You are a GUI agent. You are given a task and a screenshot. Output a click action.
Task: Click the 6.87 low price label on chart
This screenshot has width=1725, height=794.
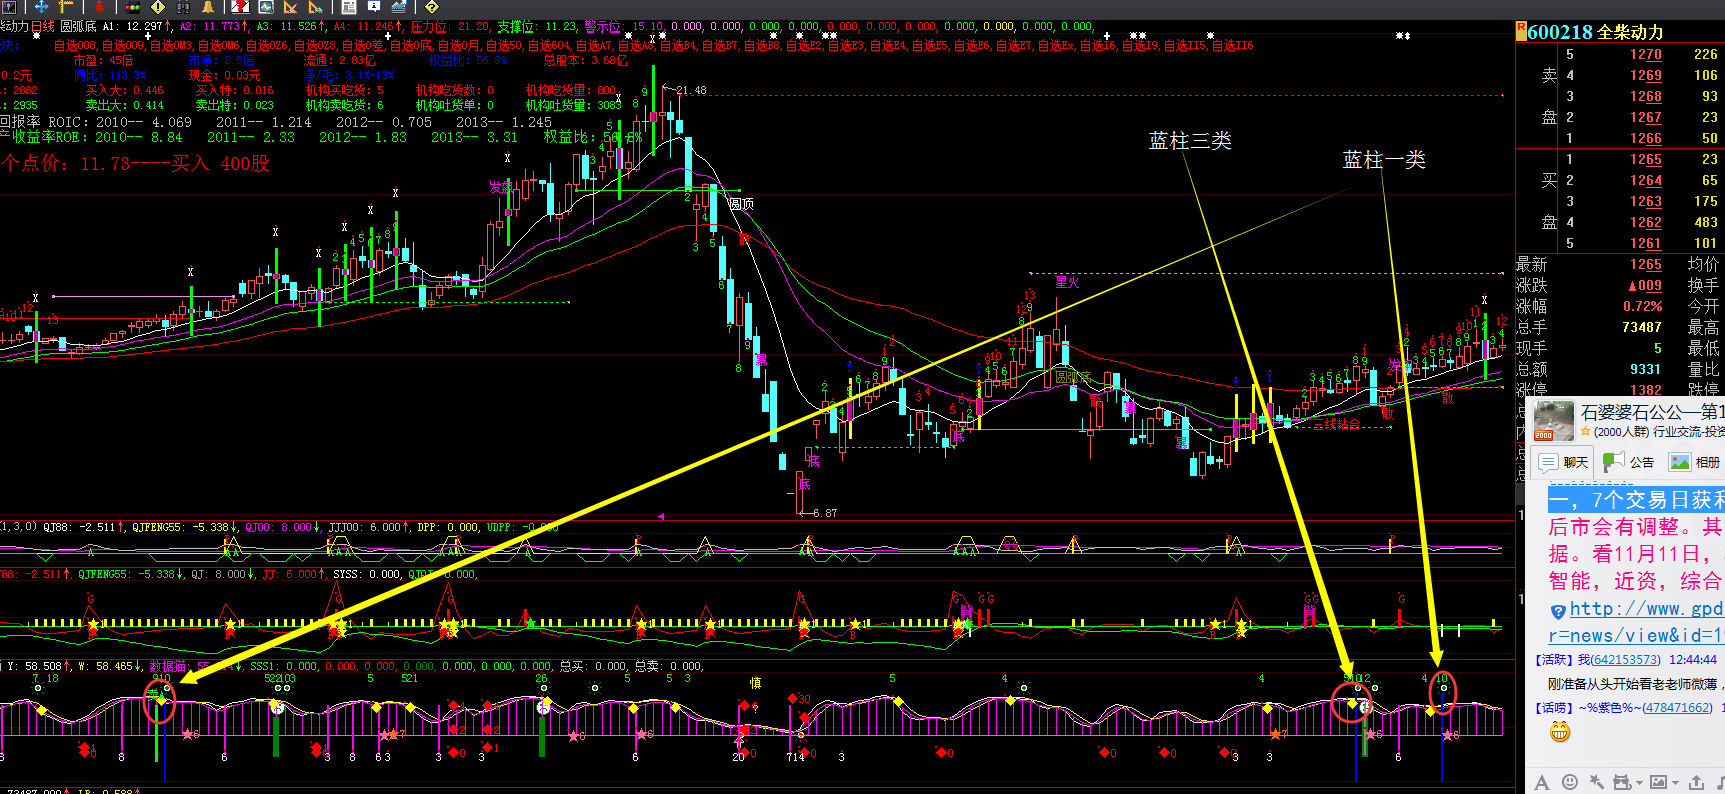(825, 513)
